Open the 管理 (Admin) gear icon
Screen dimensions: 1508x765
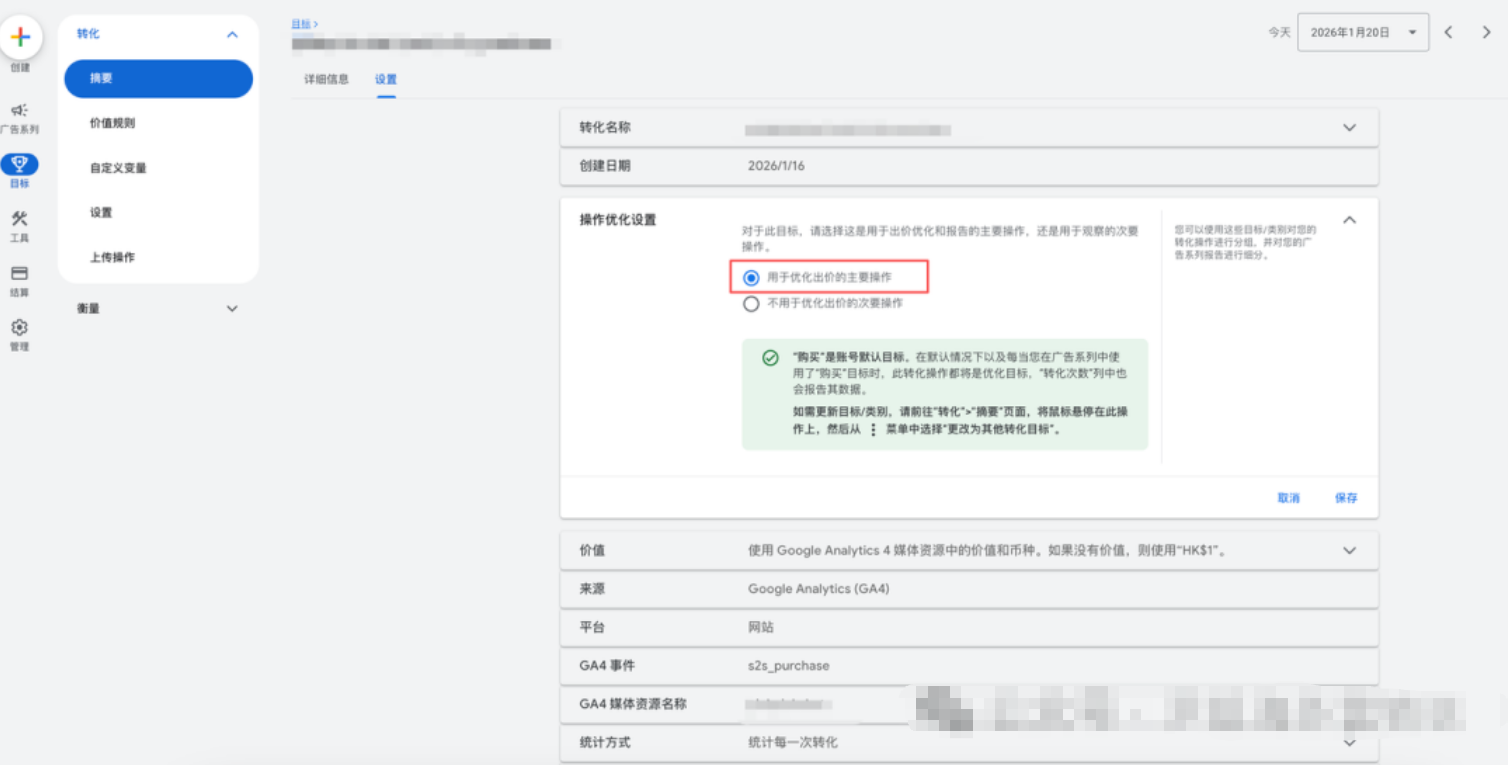tap(19, 330)
